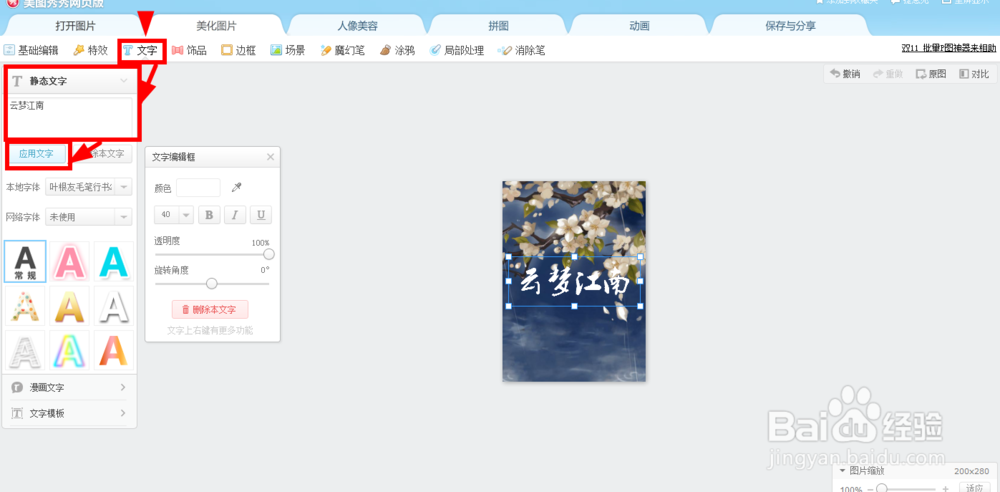Toggle bold B formatting
The width and height of the screenshot is (1000, 492).
click(x=209, y=215)
